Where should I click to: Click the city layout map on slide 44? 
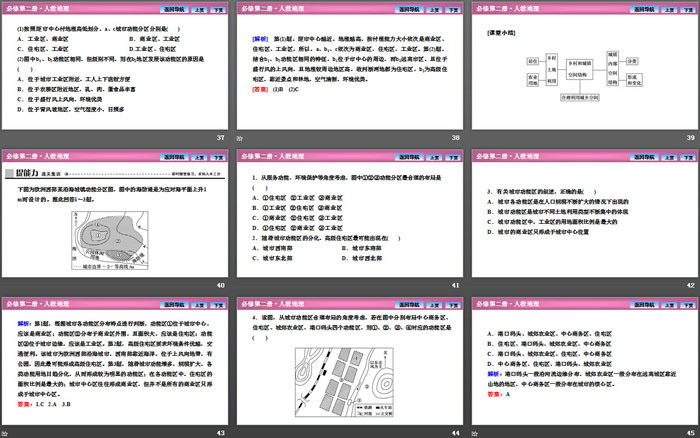[344, 382]
